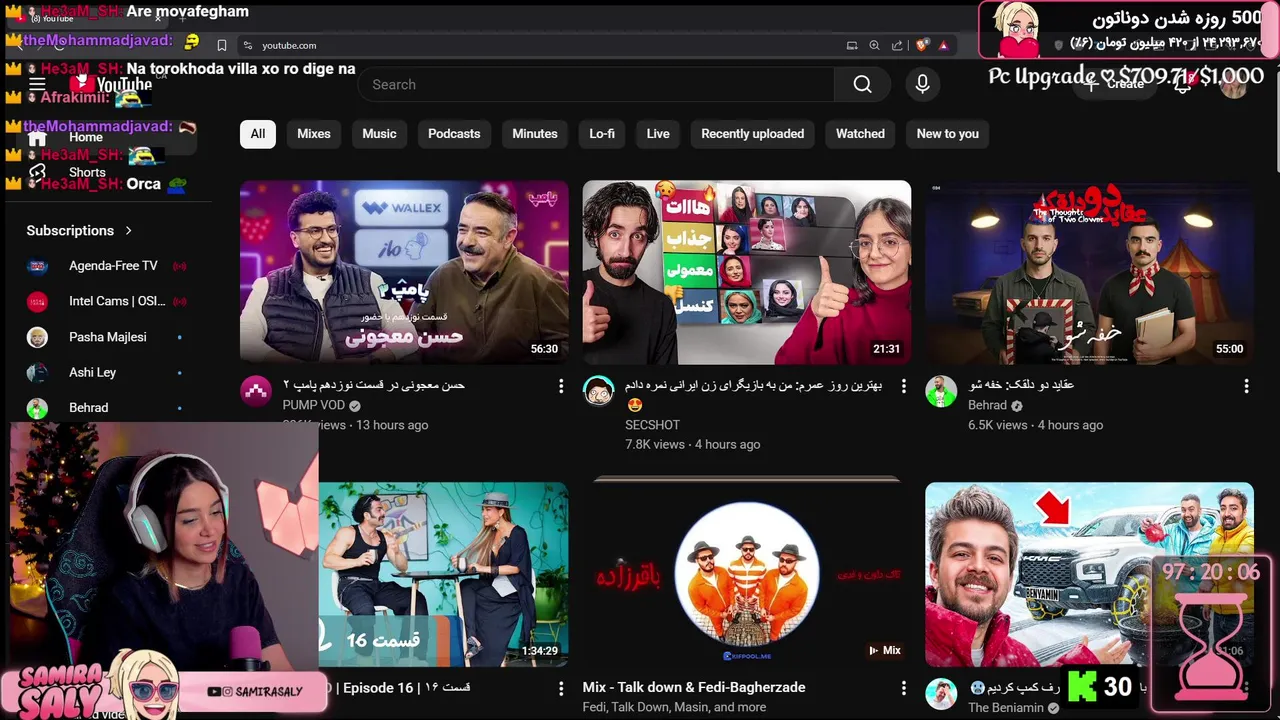Play the Behrad 55:00 video thumbnail

point(1089,272)
